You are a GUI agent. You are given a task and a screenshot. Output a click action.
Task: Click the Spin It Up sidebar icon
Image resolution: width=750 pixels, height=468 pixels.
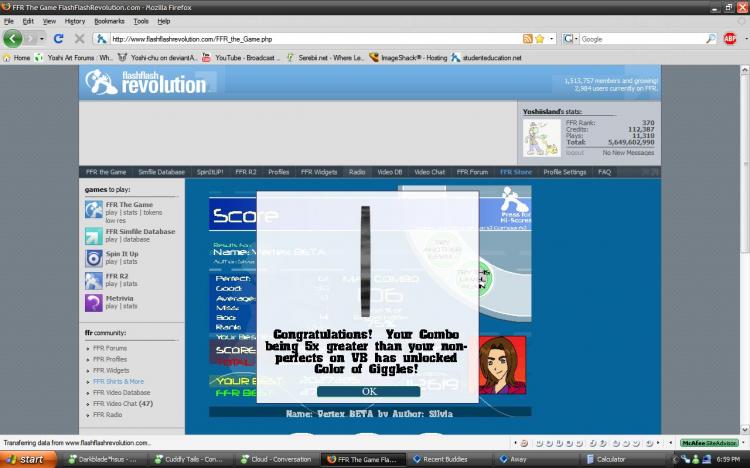pos(94,258)
